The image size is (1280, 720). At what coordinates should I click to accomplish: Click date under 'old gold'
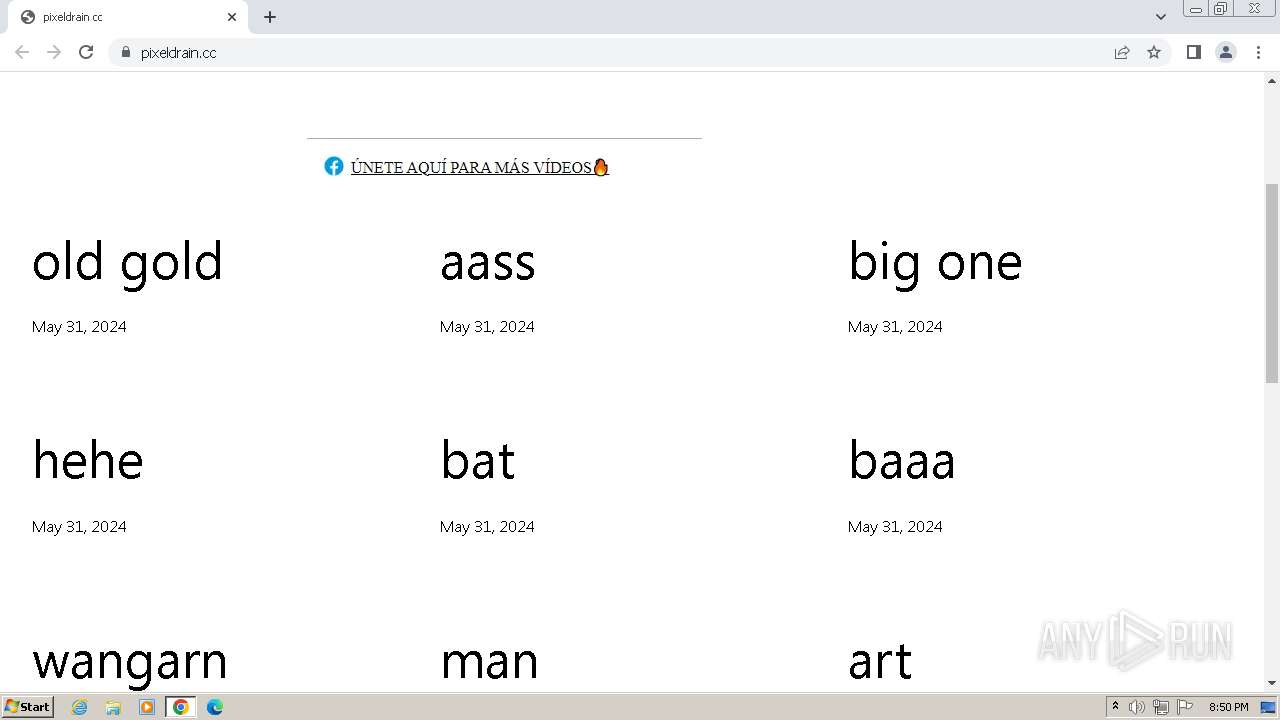(x=79, y=327)
